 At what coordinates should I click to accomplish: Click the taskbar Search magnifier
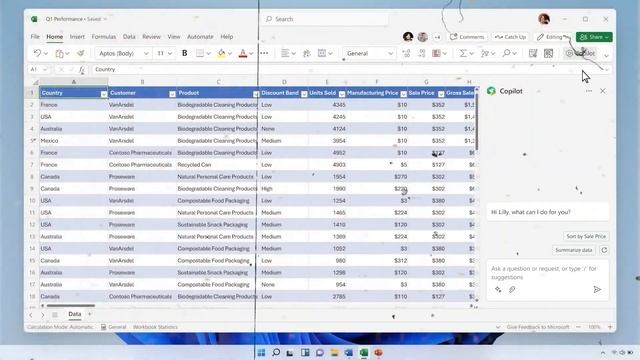click(x=276, y=353)
